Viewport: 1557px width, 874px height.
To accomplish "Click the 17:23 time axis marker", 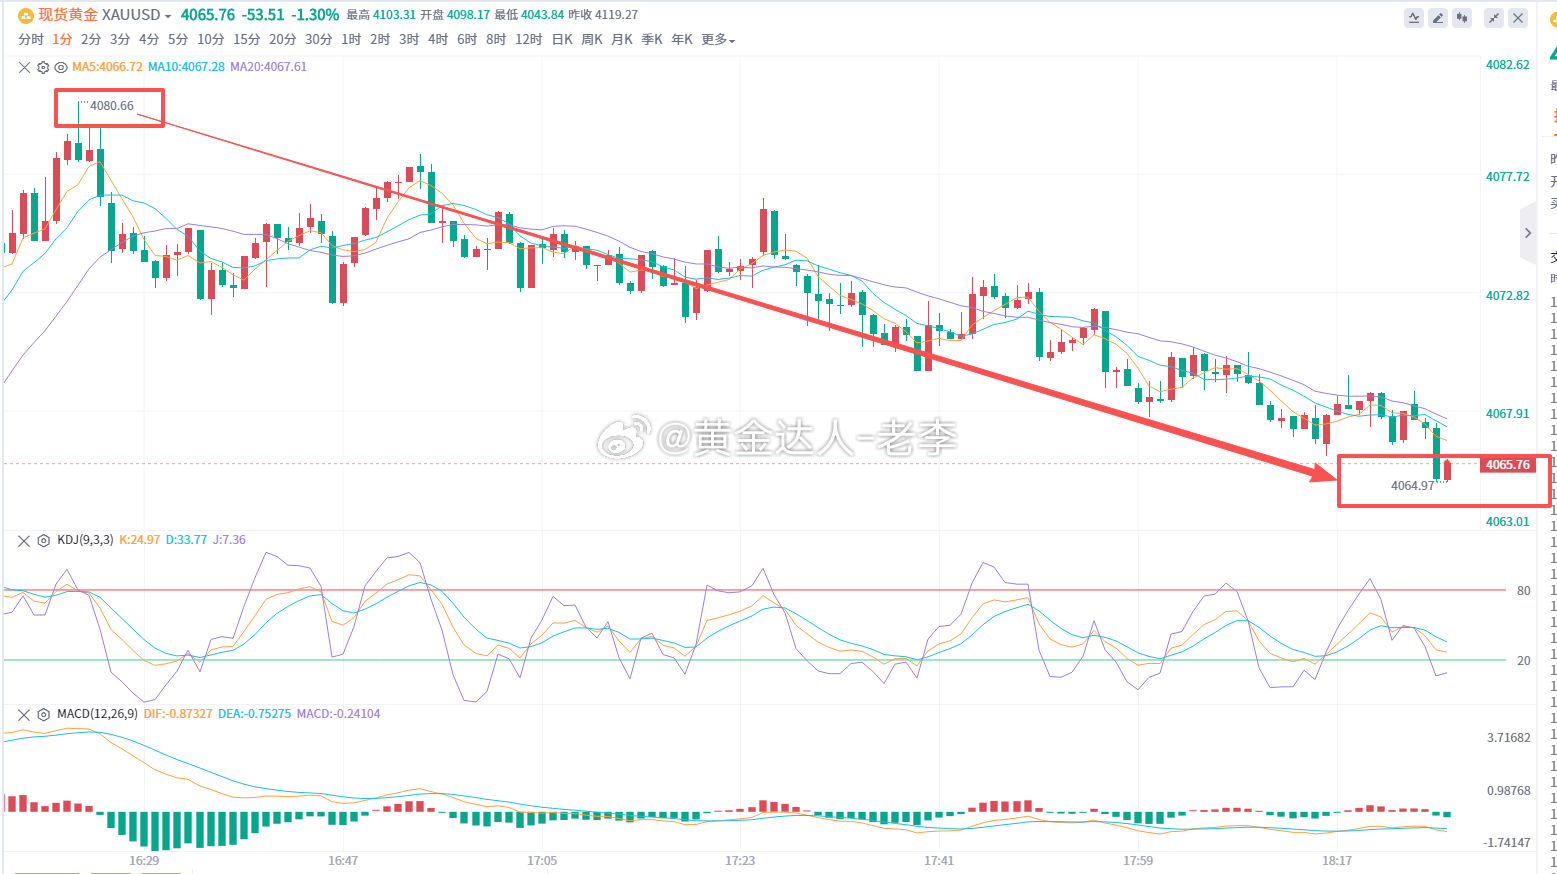I will click(x=740, y=860).
